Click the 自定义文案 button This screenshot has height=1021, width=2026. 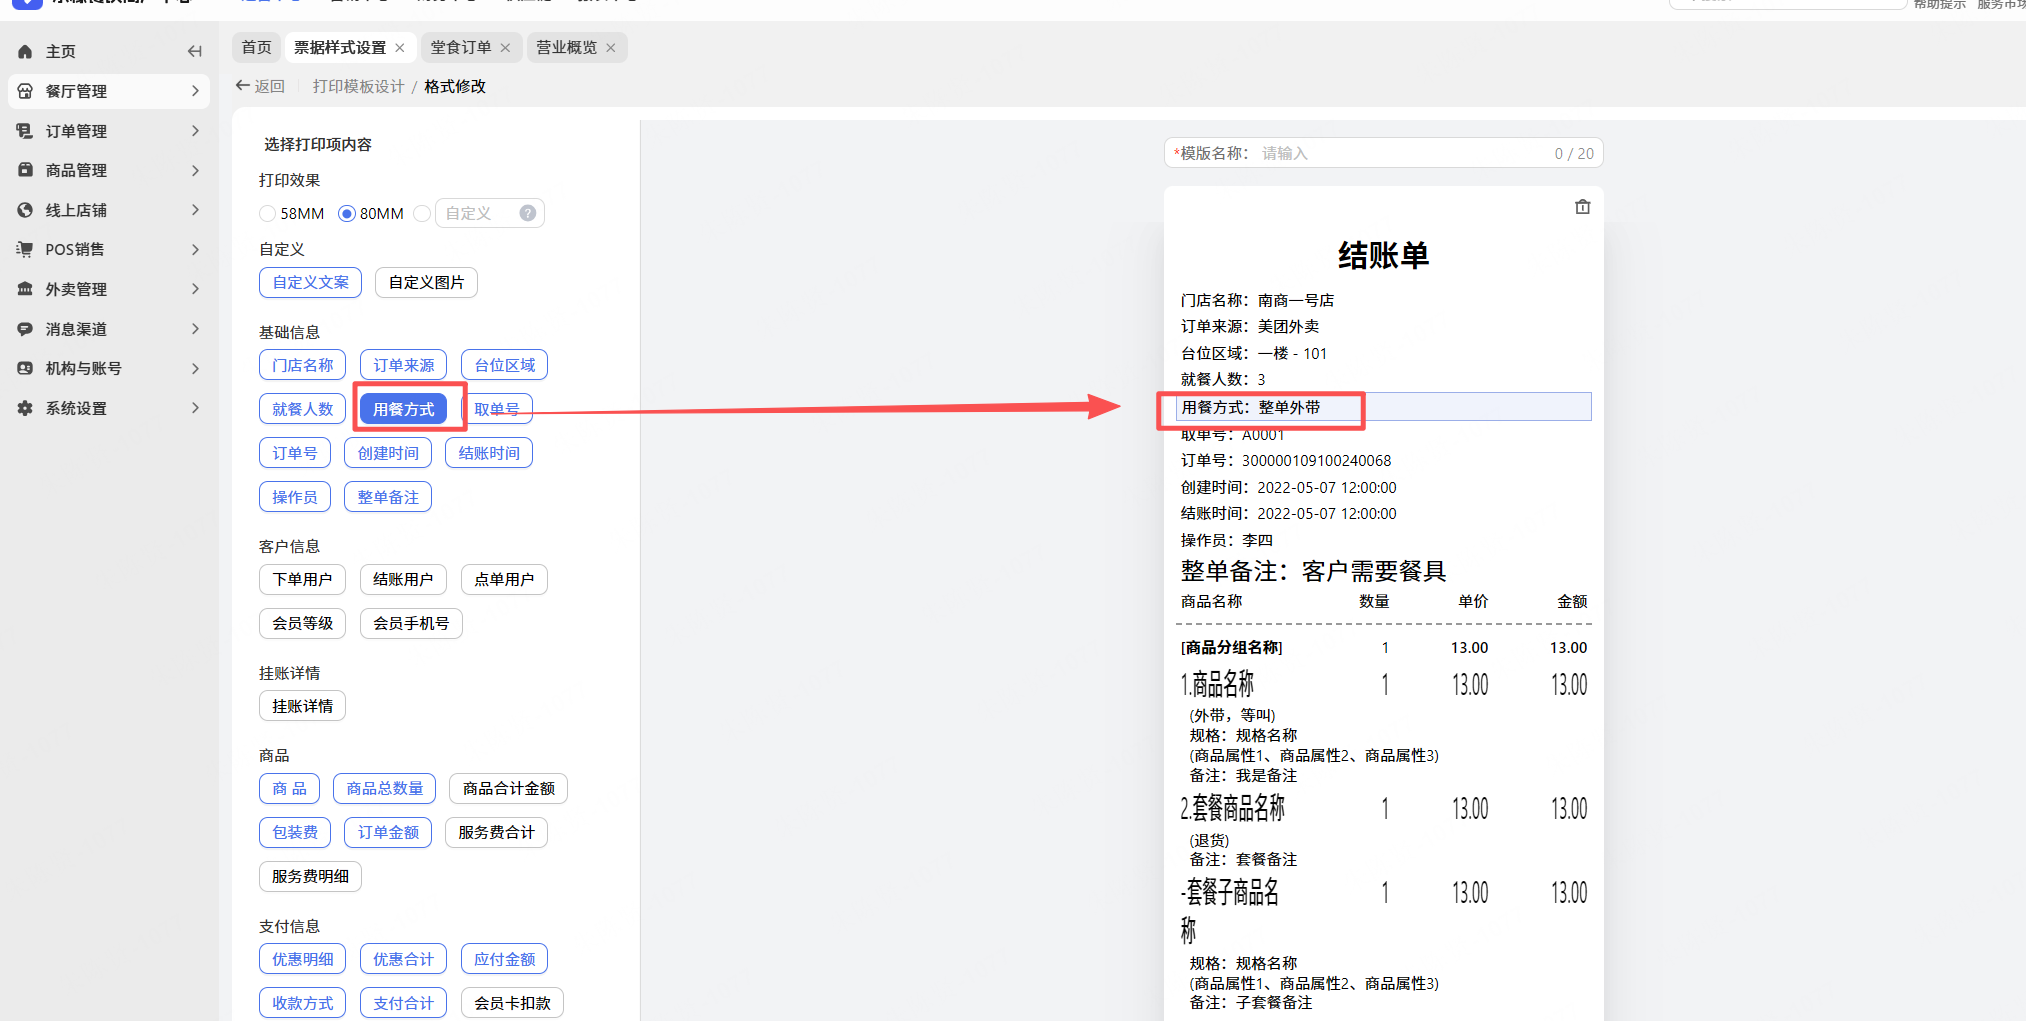(311, 283)
